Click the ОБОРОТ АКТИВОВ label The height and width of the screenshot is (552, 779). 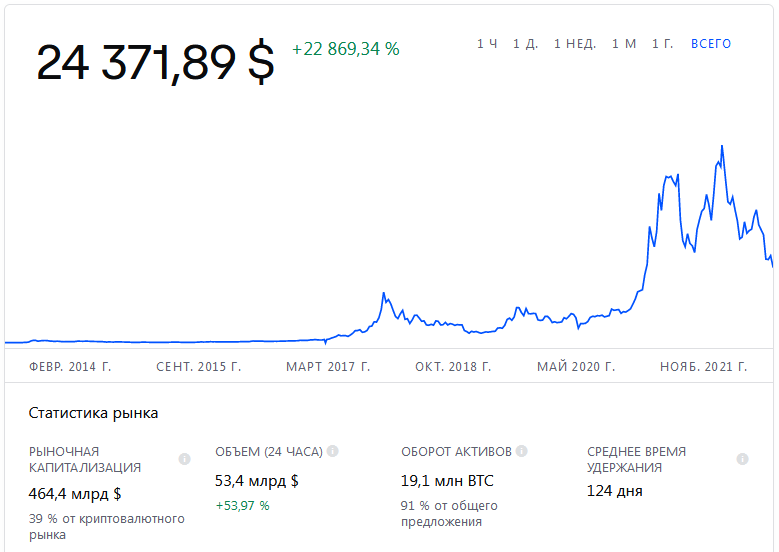click(x=456, y=452)
